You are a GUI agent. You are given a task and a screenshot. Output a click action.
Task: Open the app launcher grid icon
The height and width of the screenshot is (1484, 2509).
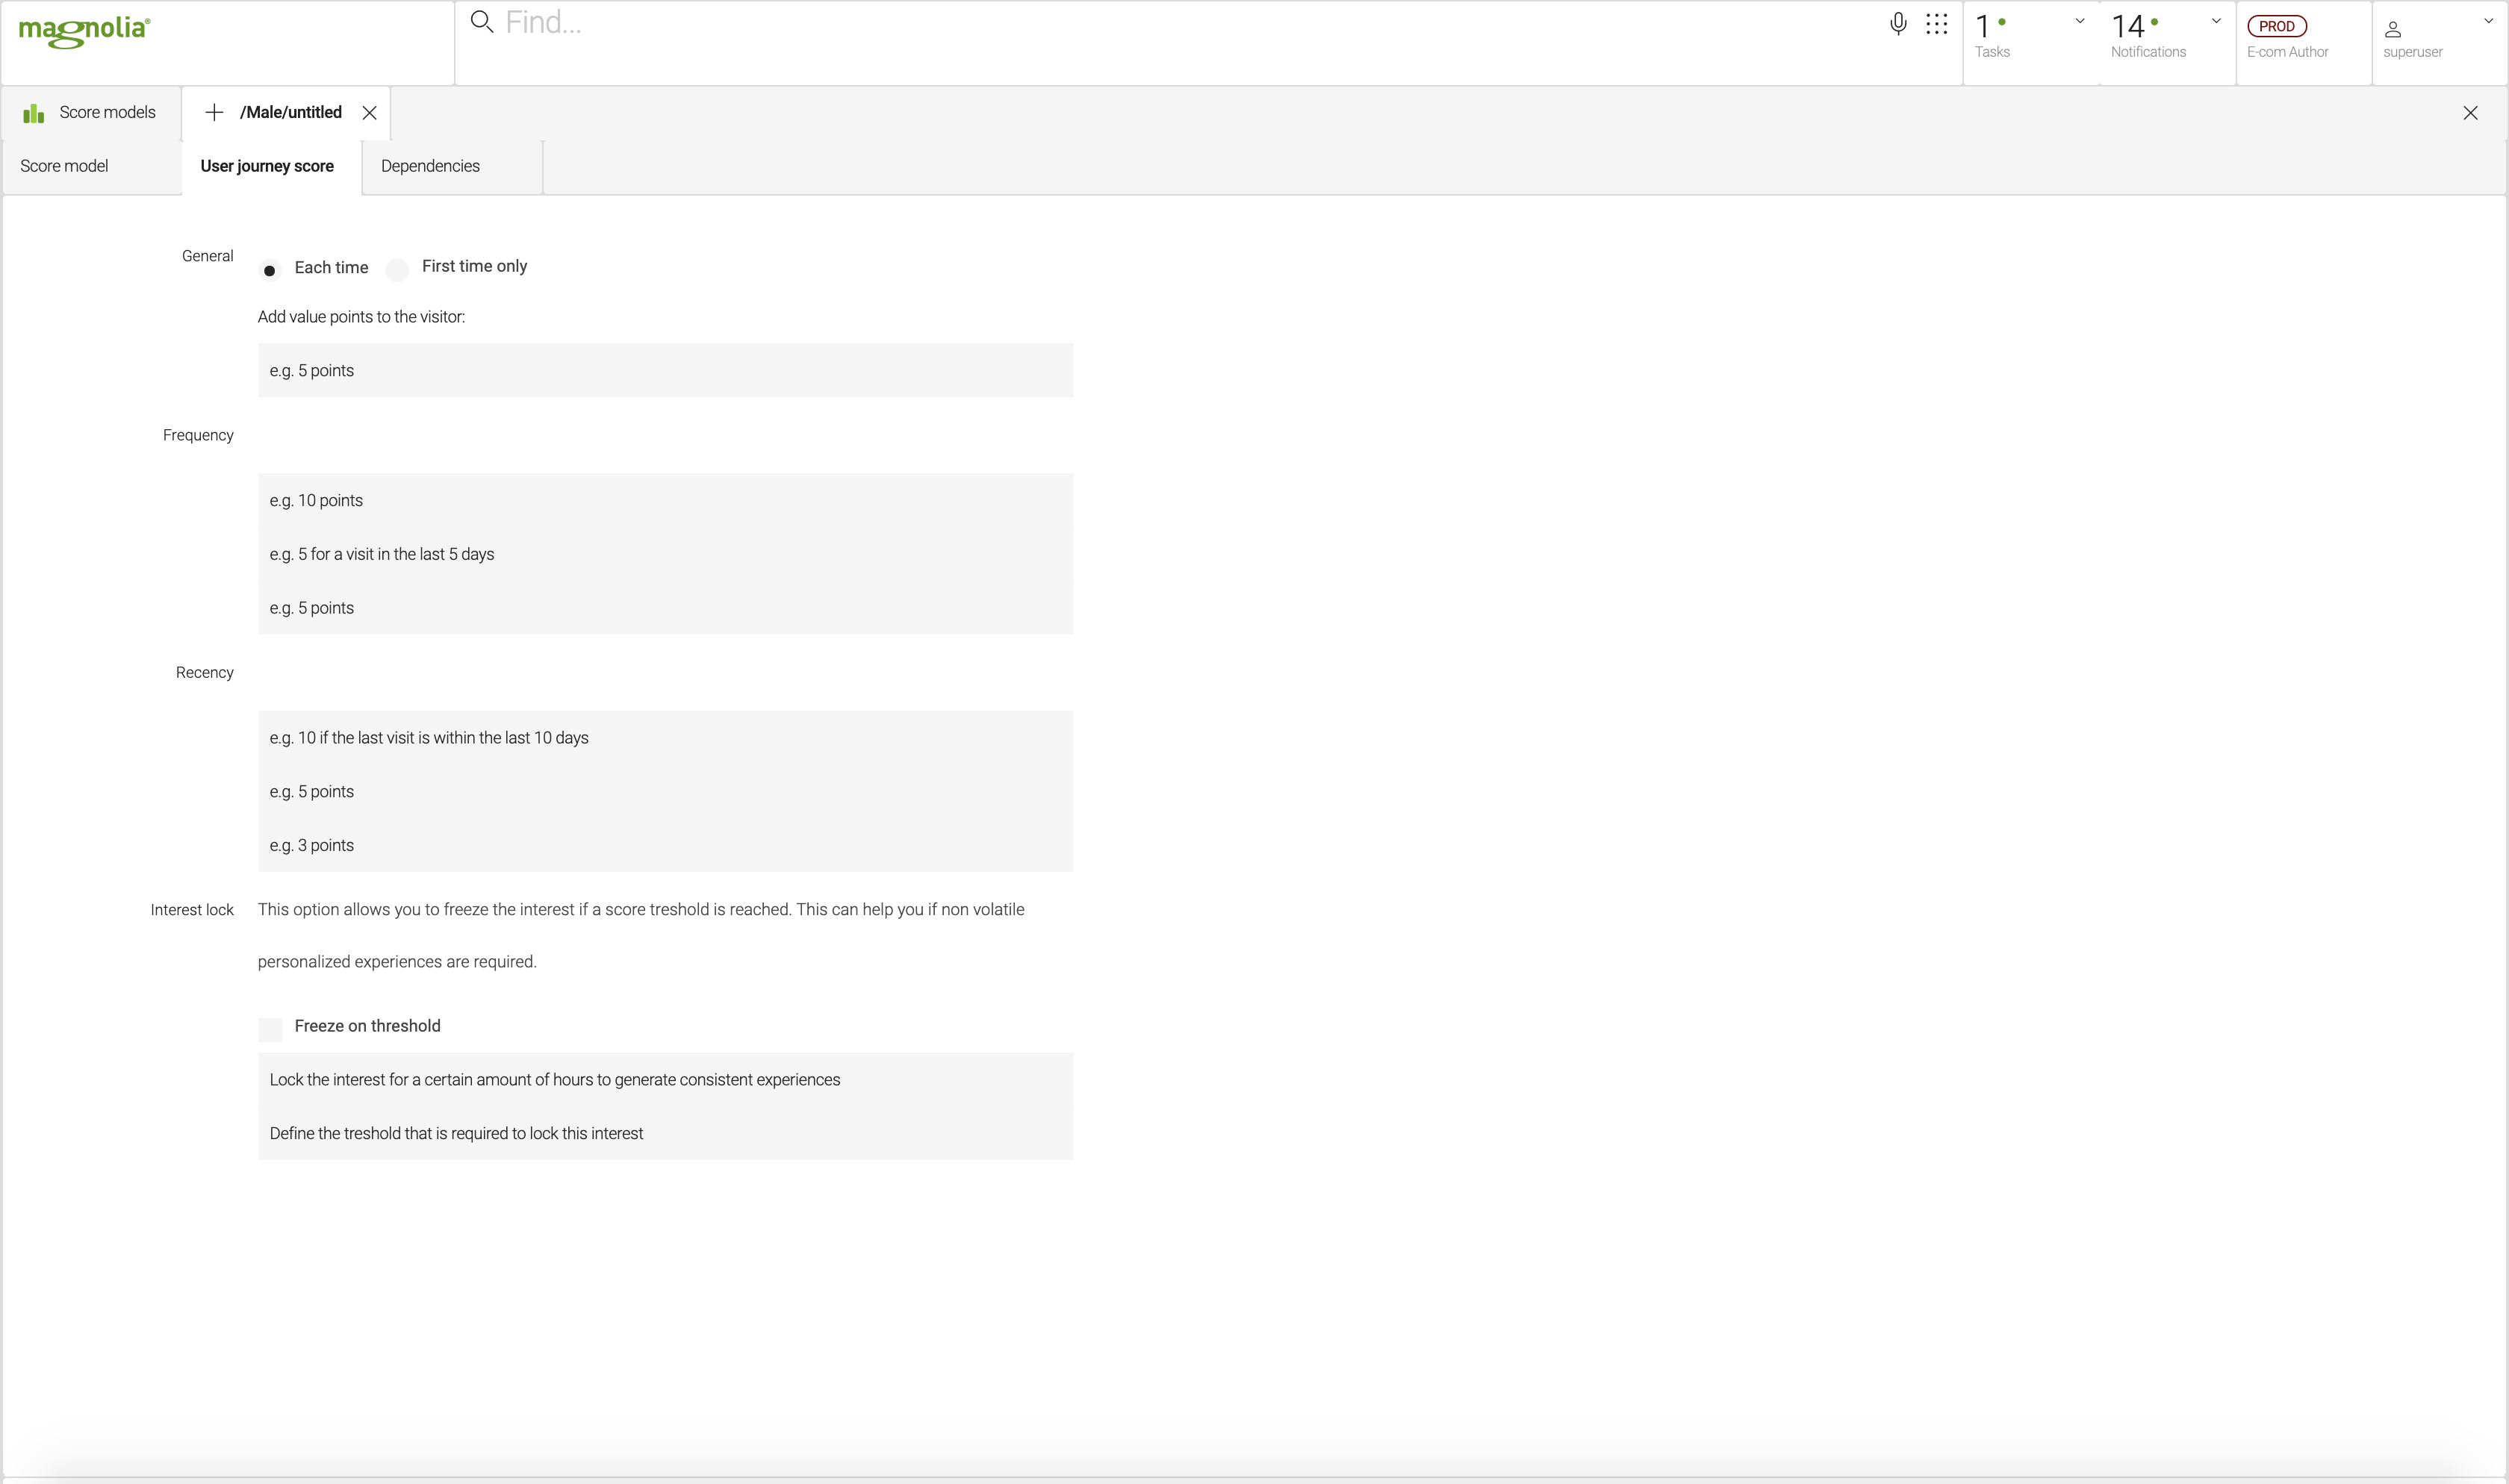coord(1937,24)
